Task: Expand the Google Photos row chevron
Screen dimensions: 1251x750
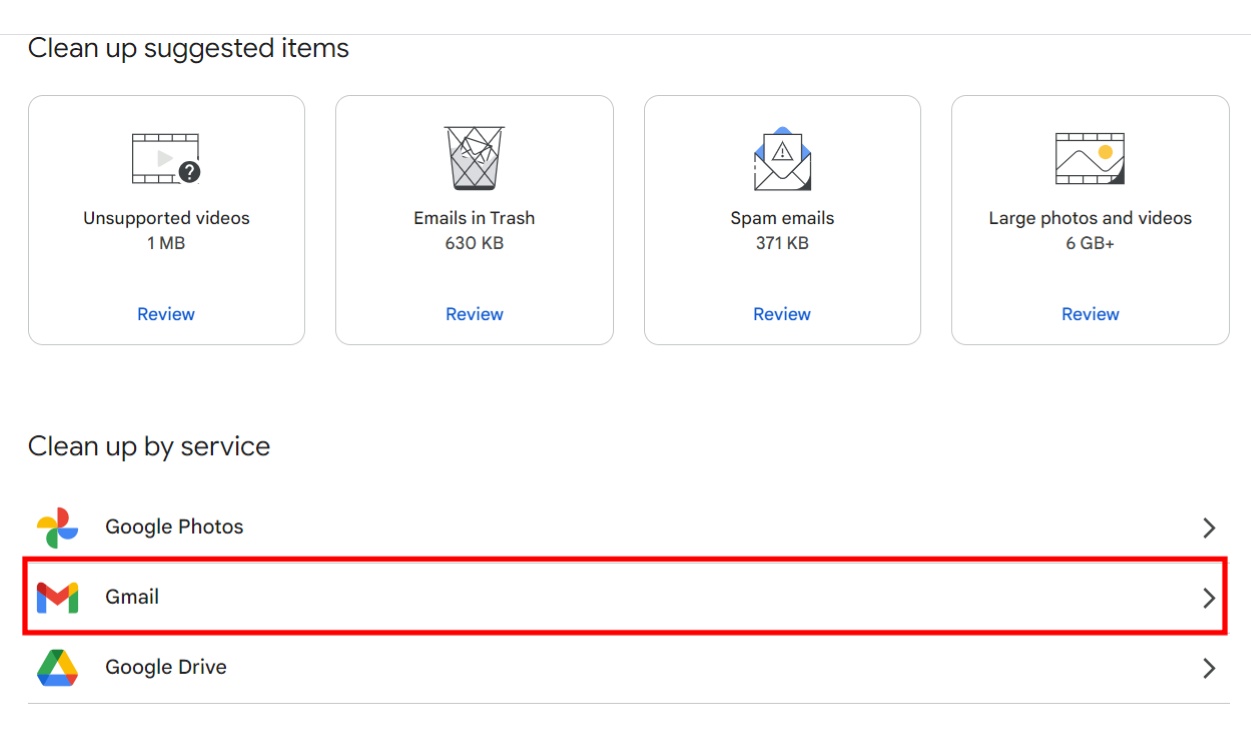Action: (1208, 527)
